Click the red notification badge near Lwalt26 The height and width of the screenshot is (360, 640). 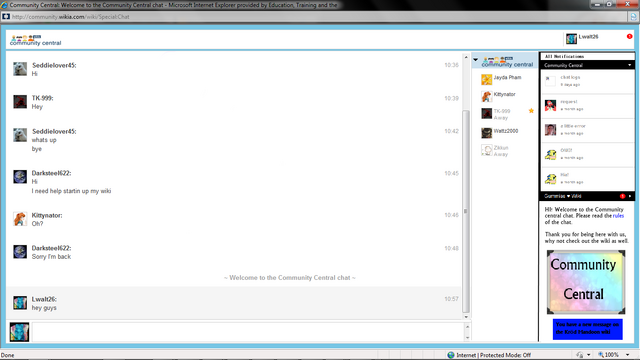pos(629,36)
